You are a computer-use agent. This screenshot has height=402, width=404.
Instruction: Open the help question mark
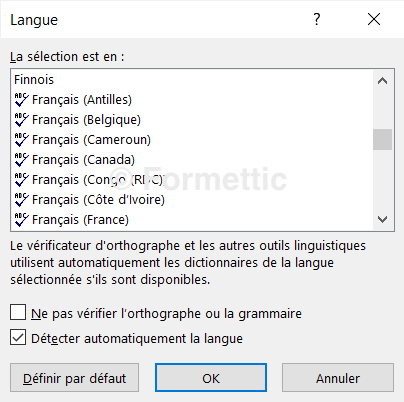(317, 19)
